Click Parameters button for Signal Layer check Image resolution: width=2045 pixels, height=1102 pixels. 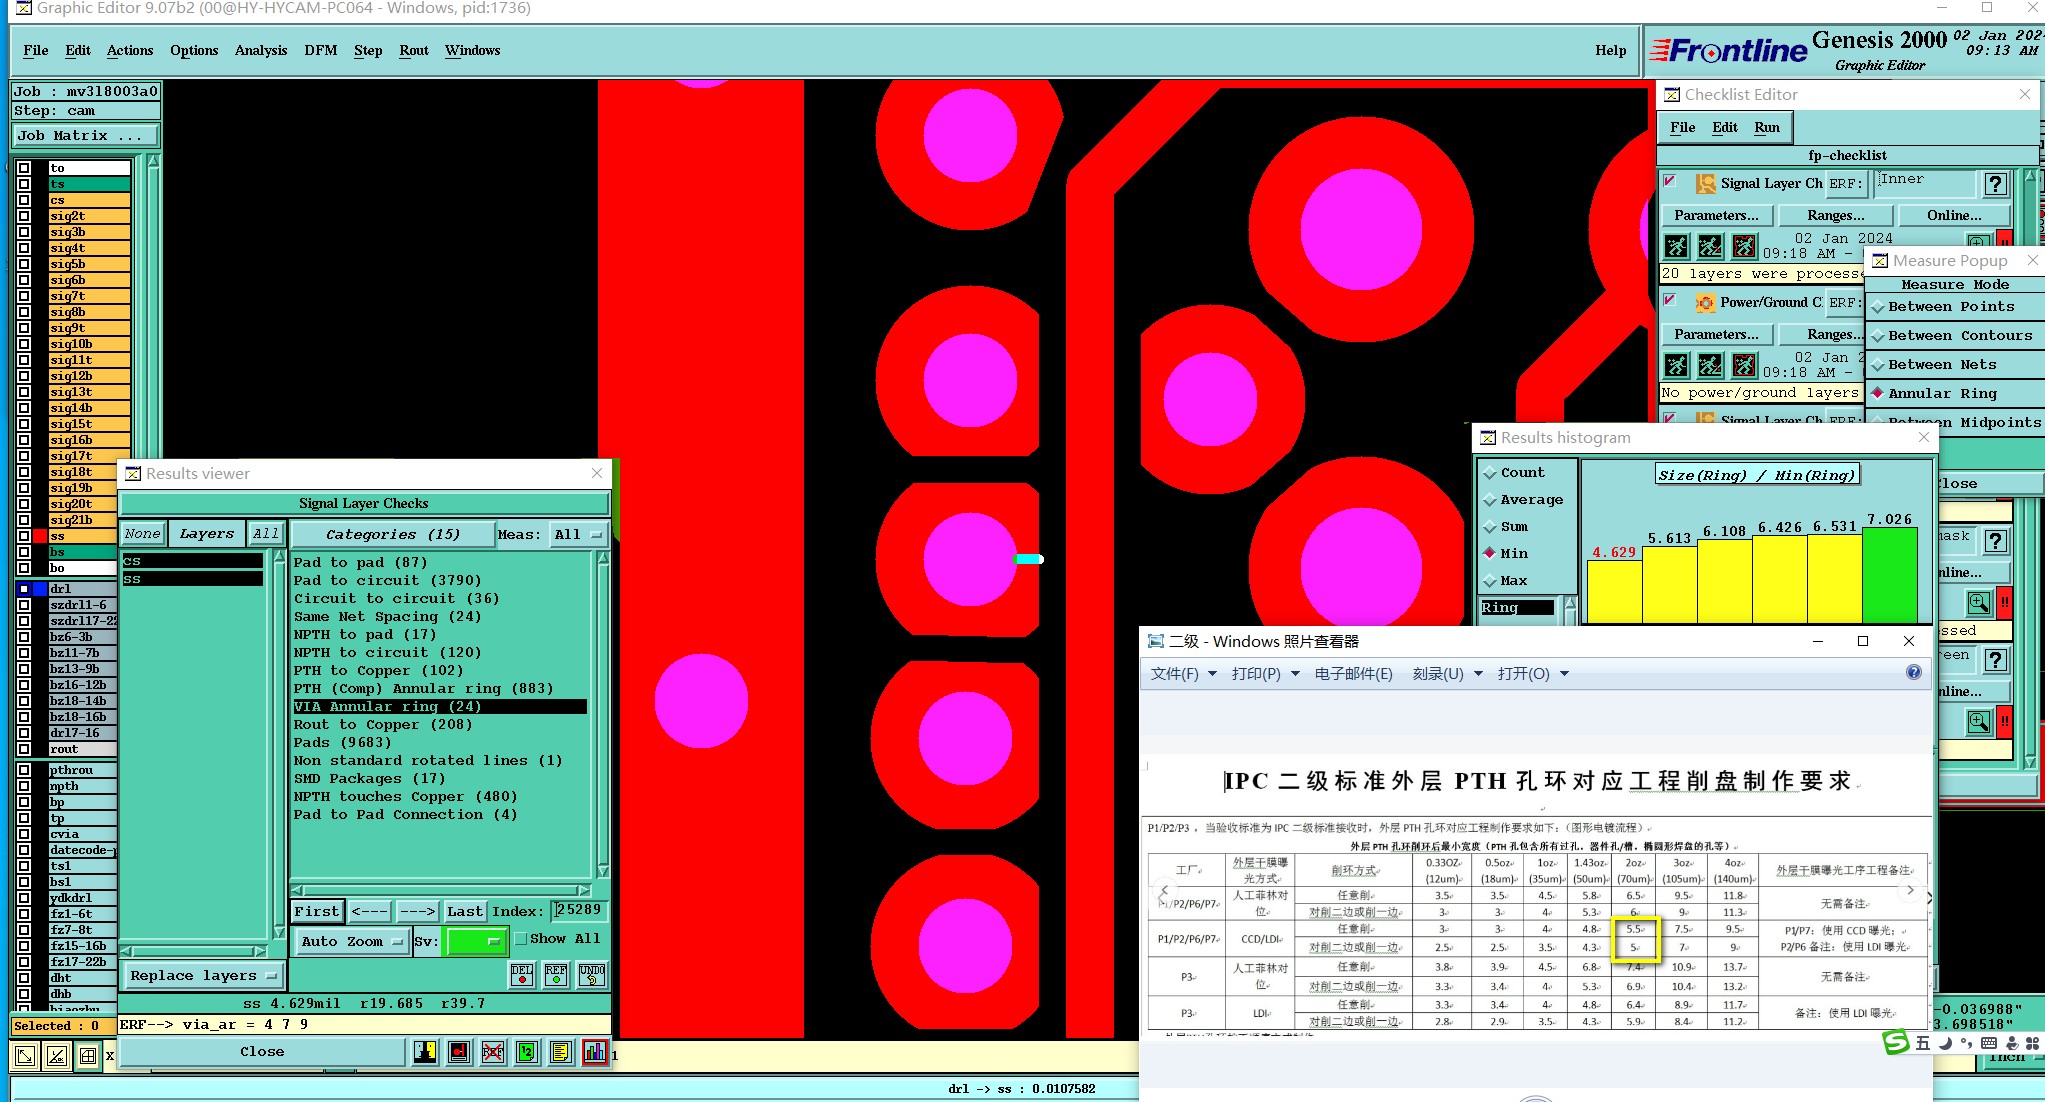pos(1716,215)
